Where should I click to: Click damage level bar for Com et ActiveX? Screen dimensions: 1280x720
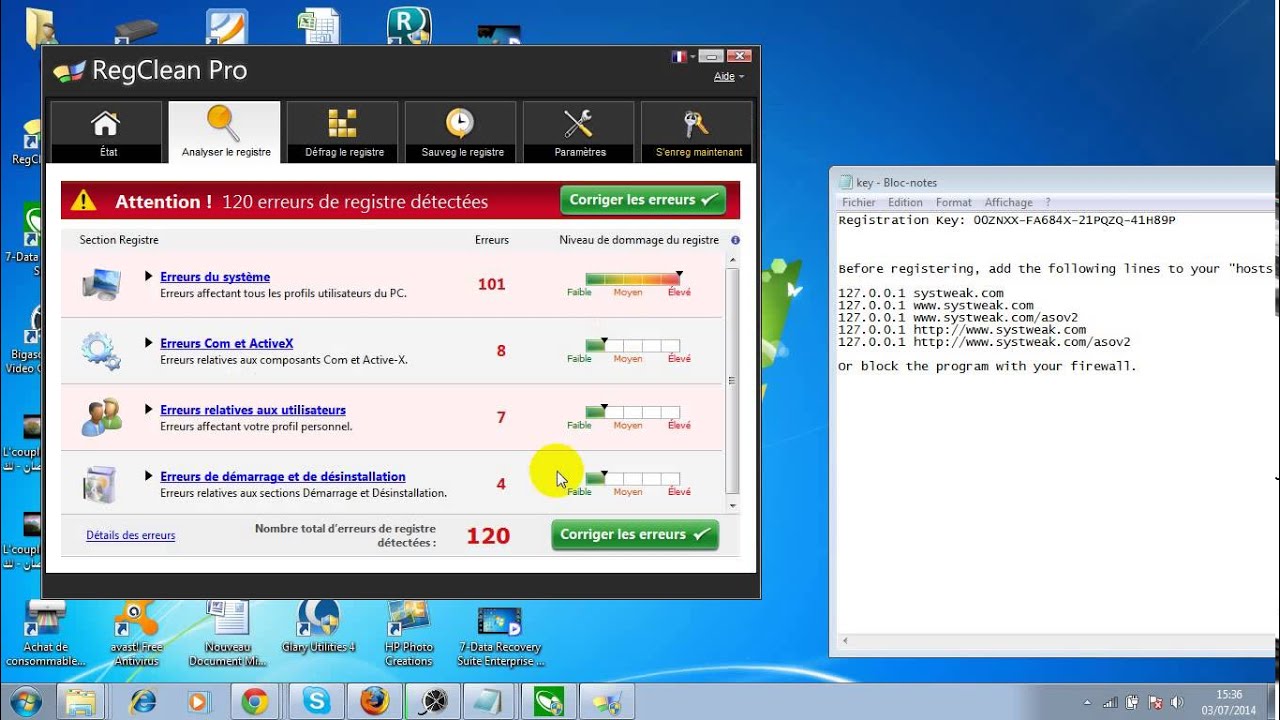633,345
